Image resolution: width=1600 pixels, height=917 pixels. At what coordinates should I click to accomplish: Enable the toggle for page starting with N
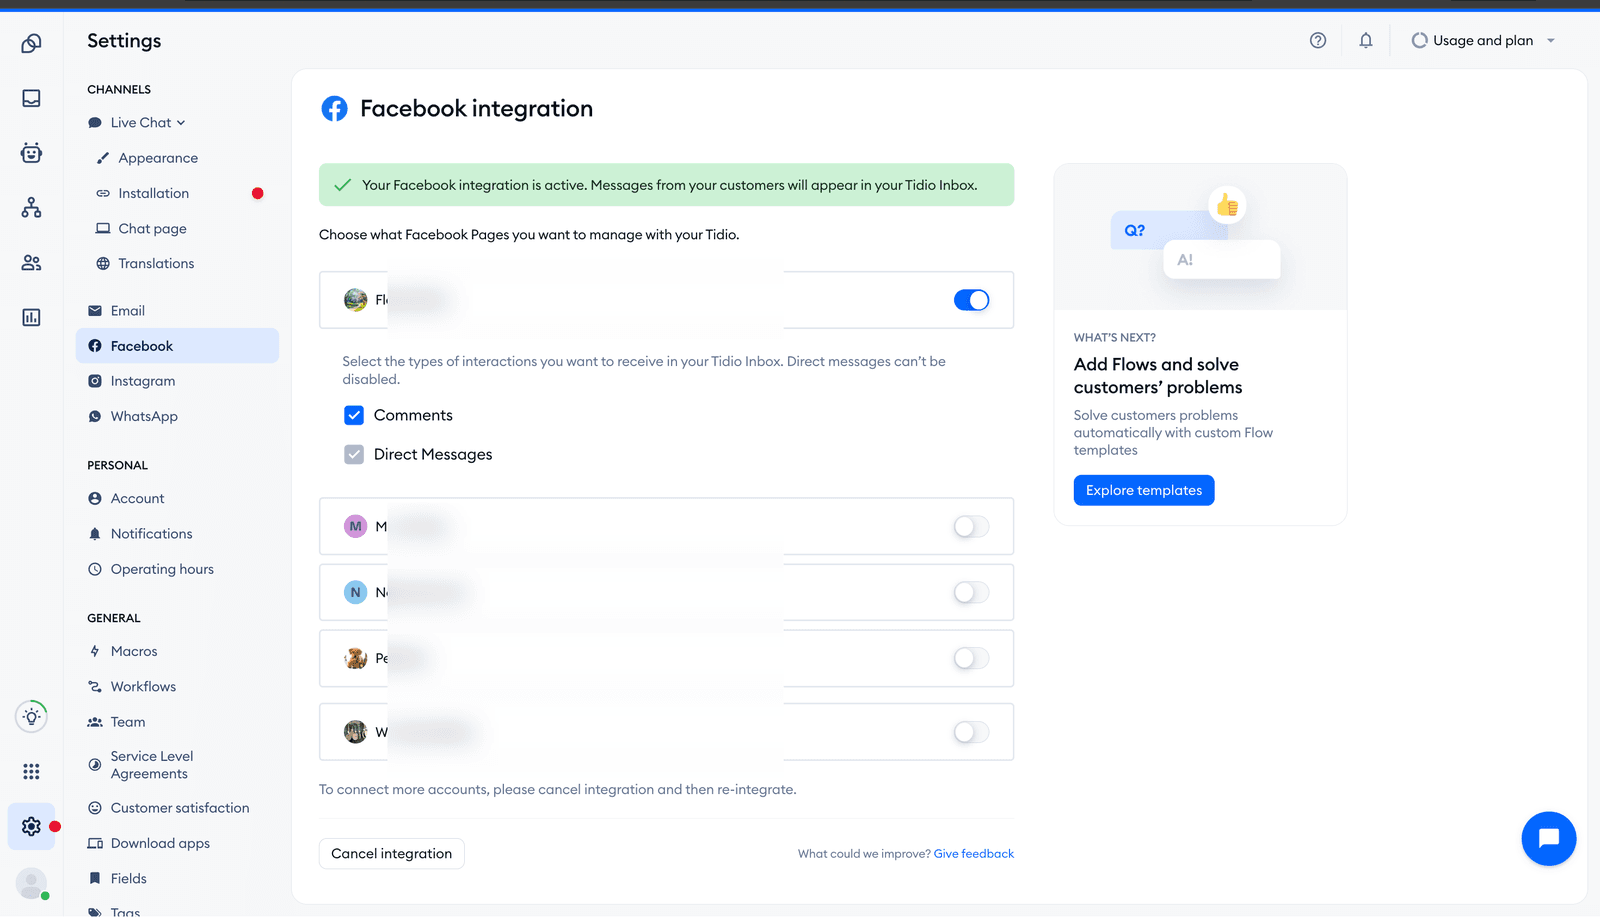click(971, 593)
